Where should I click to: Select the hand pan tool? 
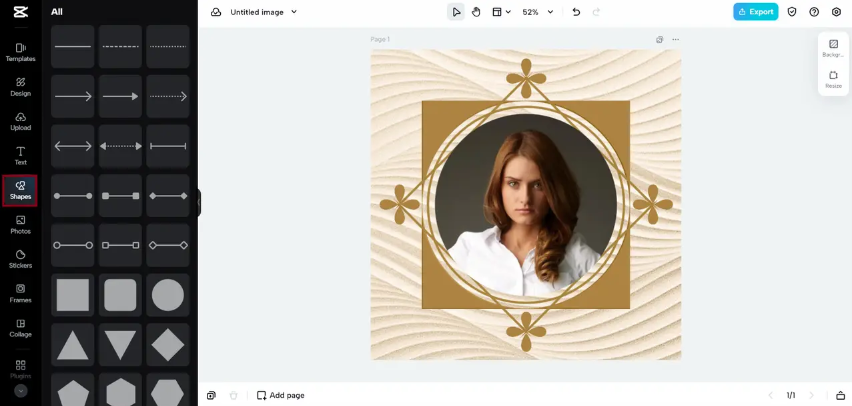point(476,12)
